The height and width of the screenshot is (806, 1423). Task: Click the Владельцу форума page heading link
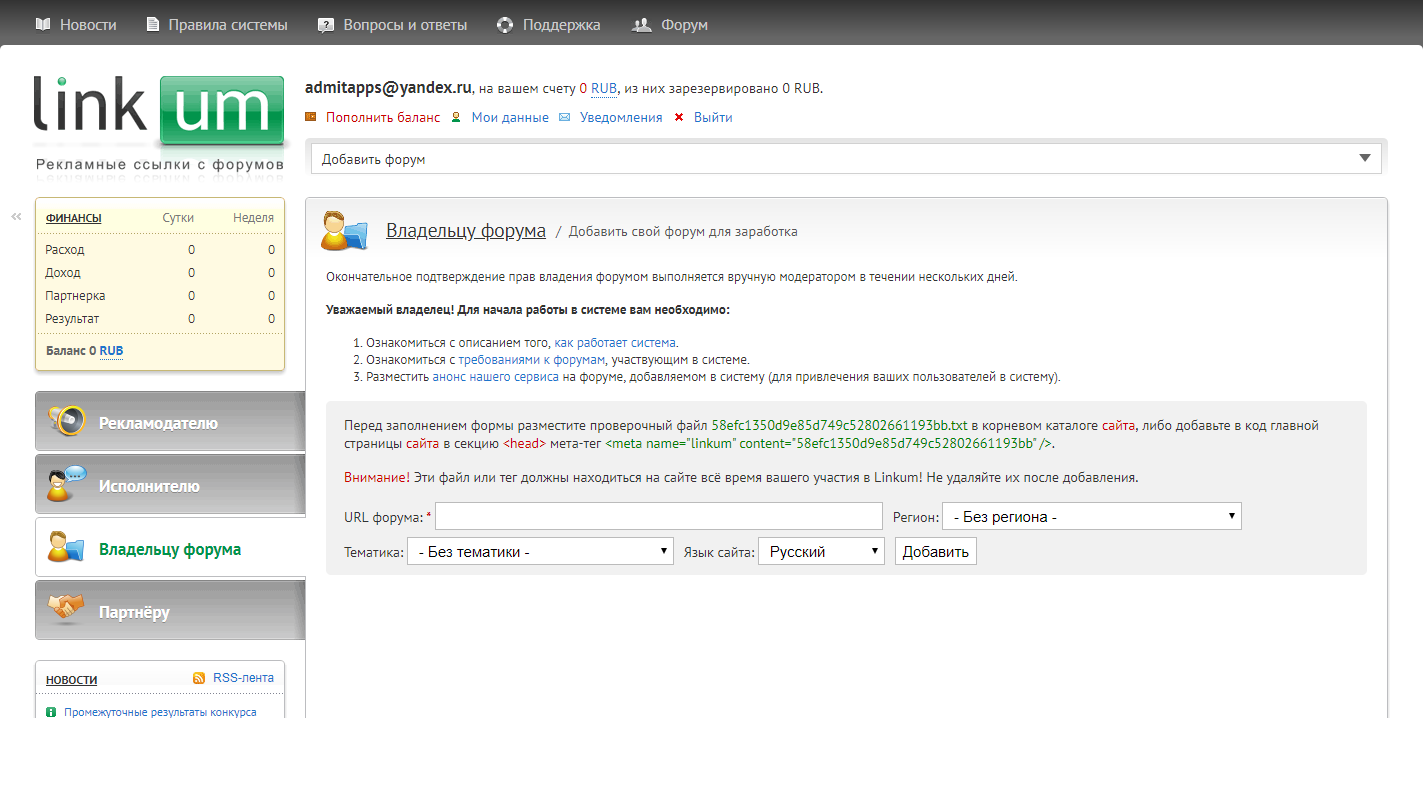pyautogui.click(x=466, y=231)
